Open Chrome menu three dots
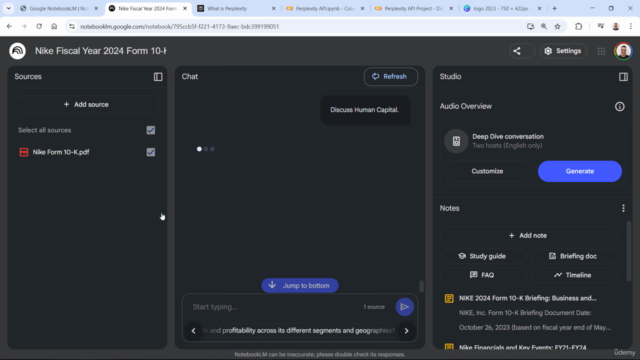Image resolution: width=640 pixels, height=360 pixels. point(631,27)
